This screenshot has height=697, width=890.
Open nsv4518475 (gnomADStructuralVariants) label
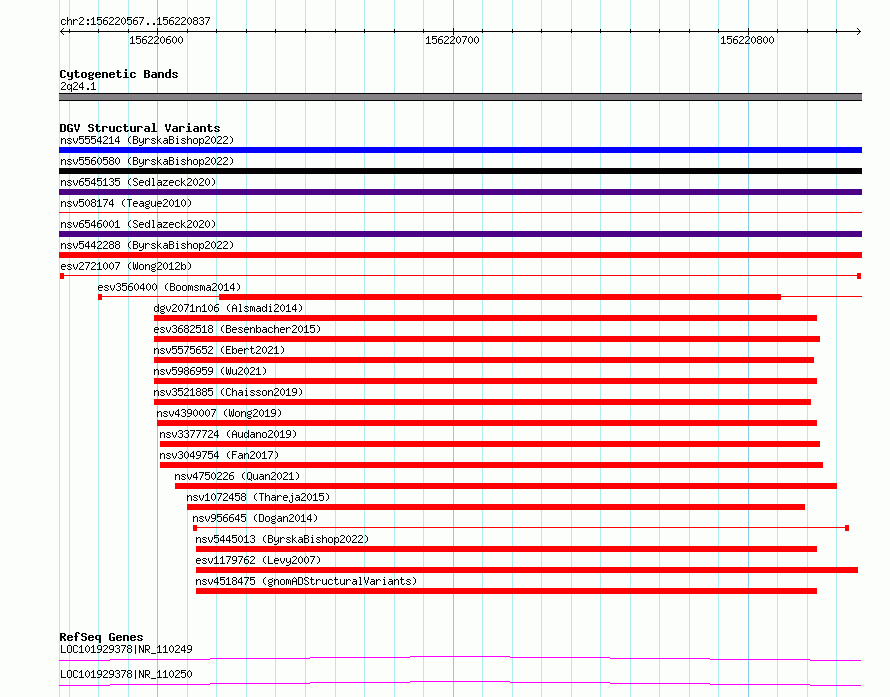coord(307,581)
